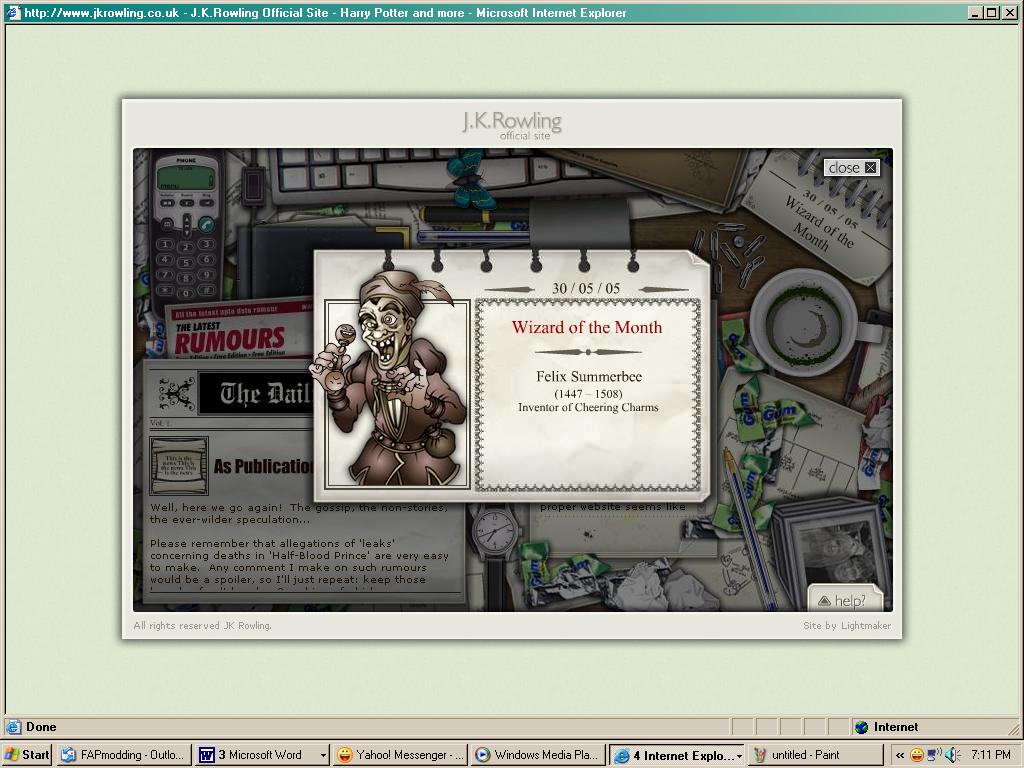1024x768 pixels.
Task: Click the small news thumbnail beside As Publication
Action: click(x=179, y=466)
